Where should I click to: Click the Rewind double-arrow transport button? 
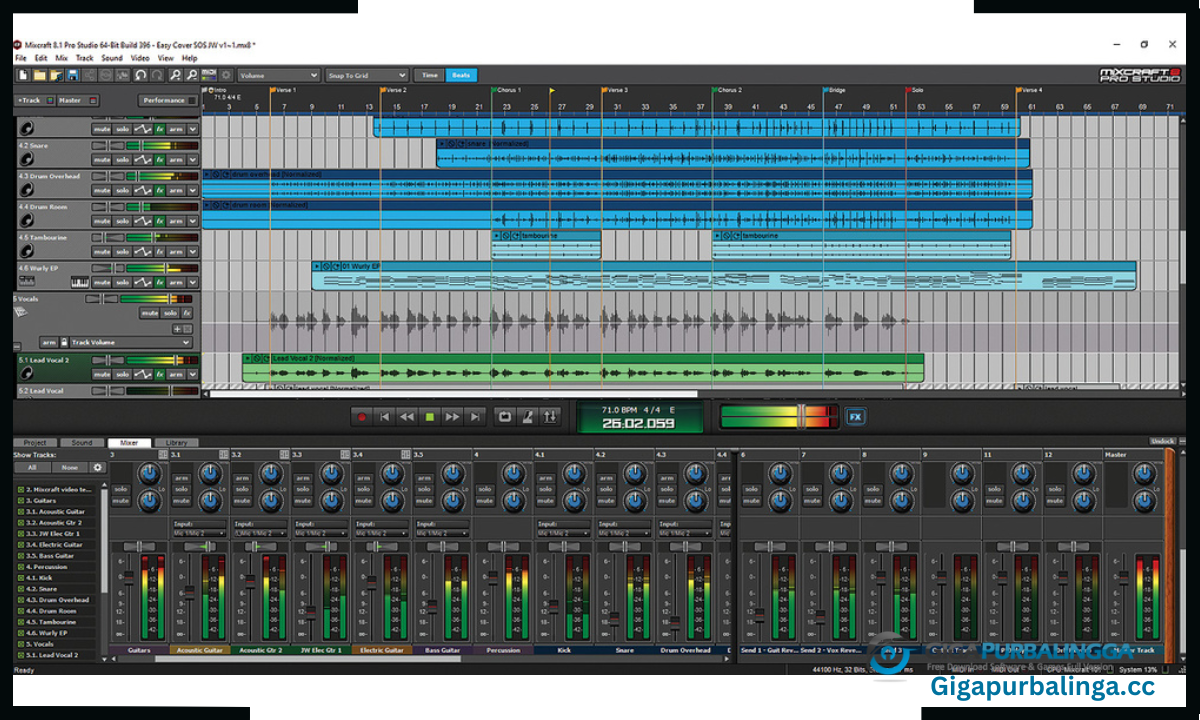pyautogui.click(x=407, y=416)
